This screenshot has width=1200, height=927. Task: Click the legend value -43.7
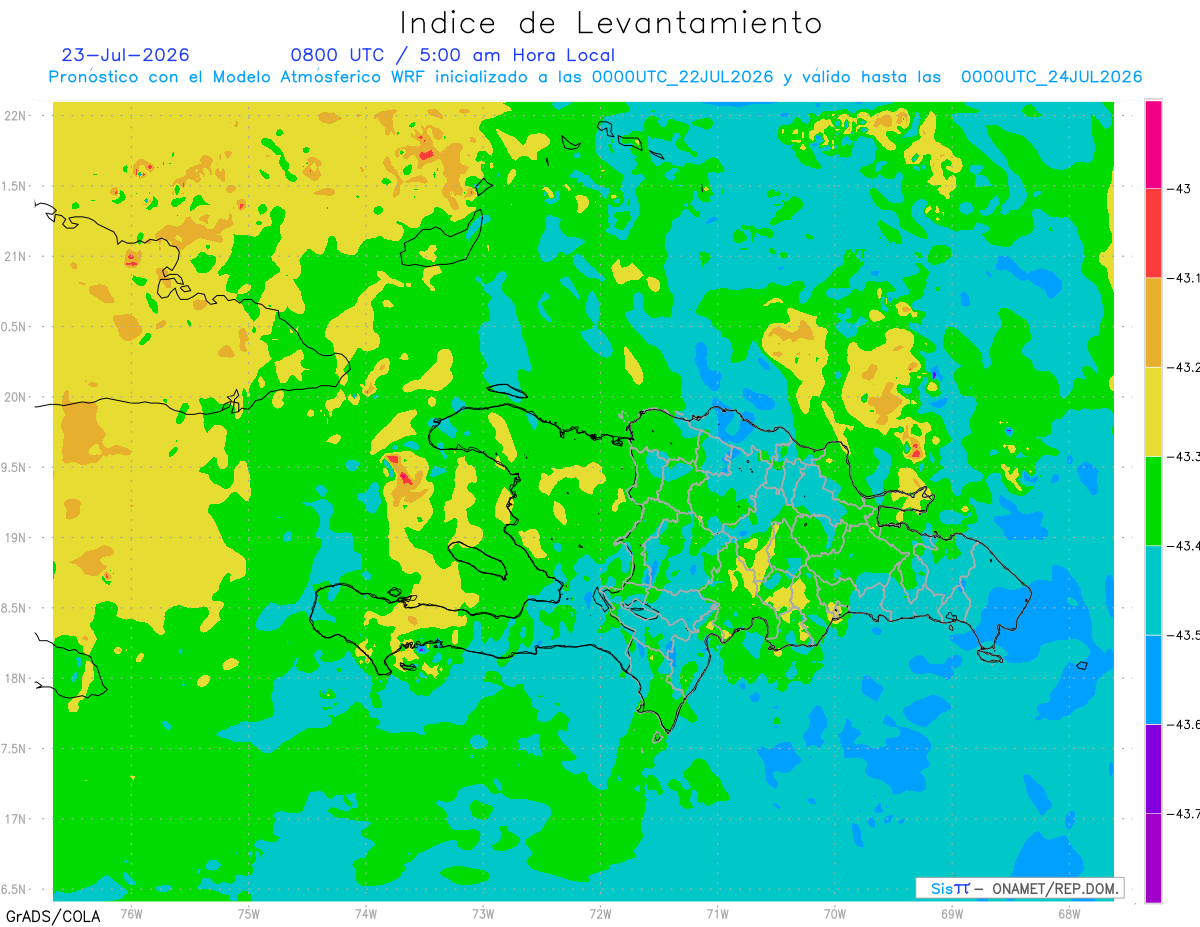click(x=1182, y=813)
